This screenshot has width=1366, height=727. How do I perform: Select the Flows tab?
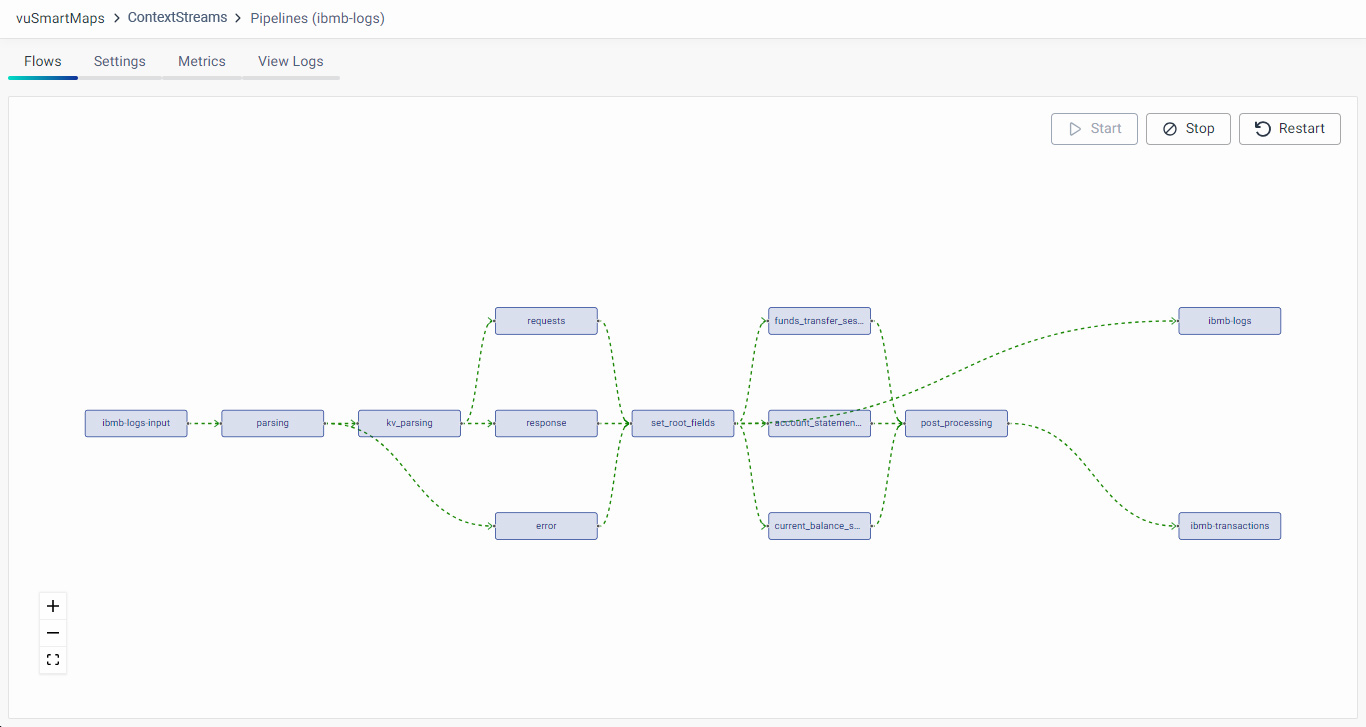point(43,61)
